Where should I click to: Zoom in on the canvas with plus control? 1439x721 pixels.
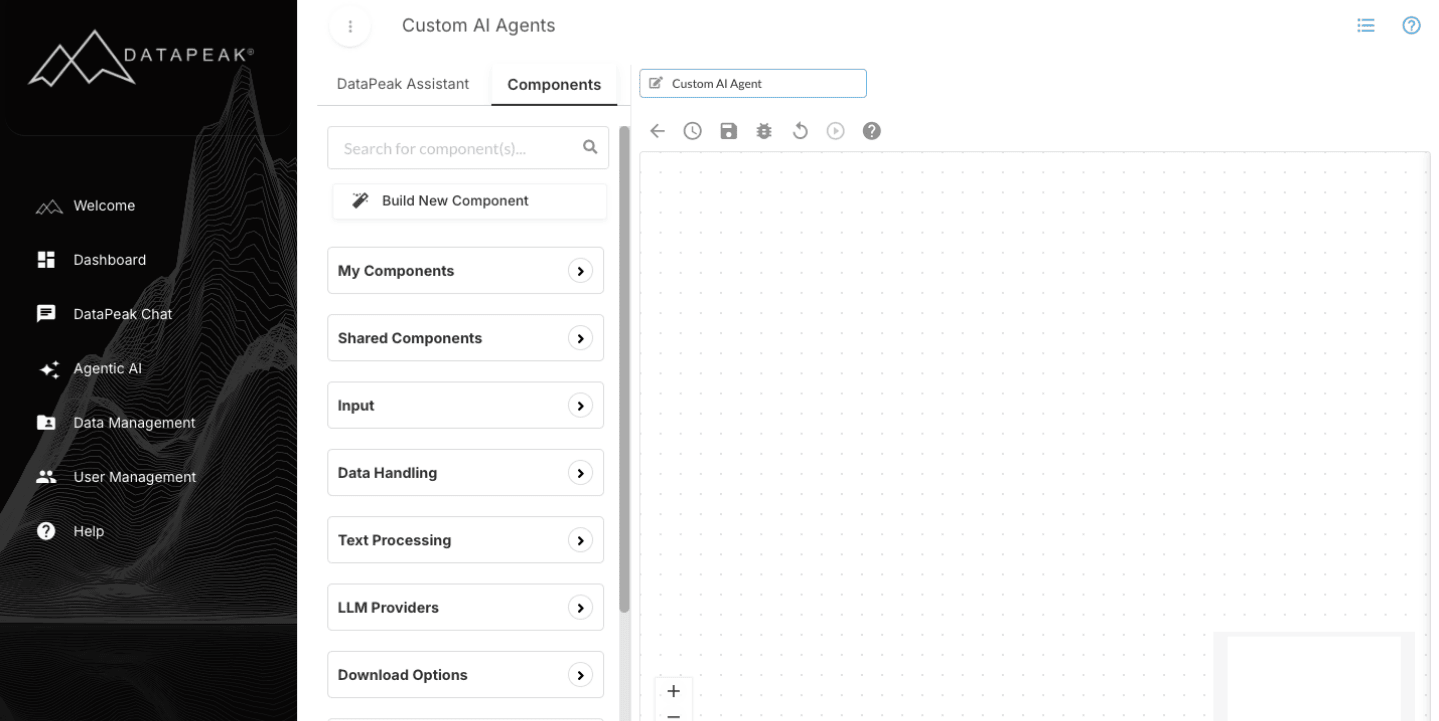(x=674, y=689)
